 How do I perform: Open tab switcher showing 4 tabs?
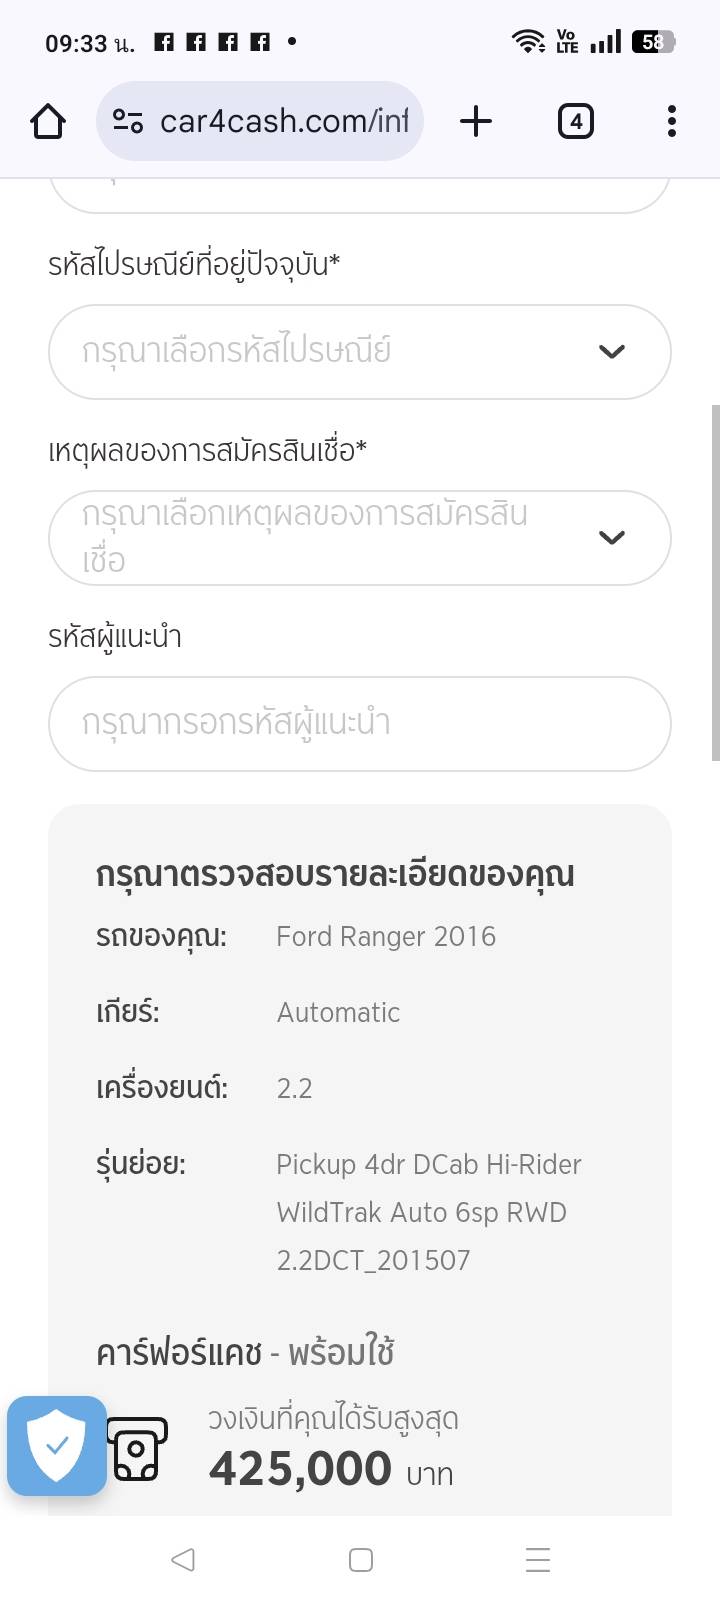pyautogui.click(x=575, y=122)
